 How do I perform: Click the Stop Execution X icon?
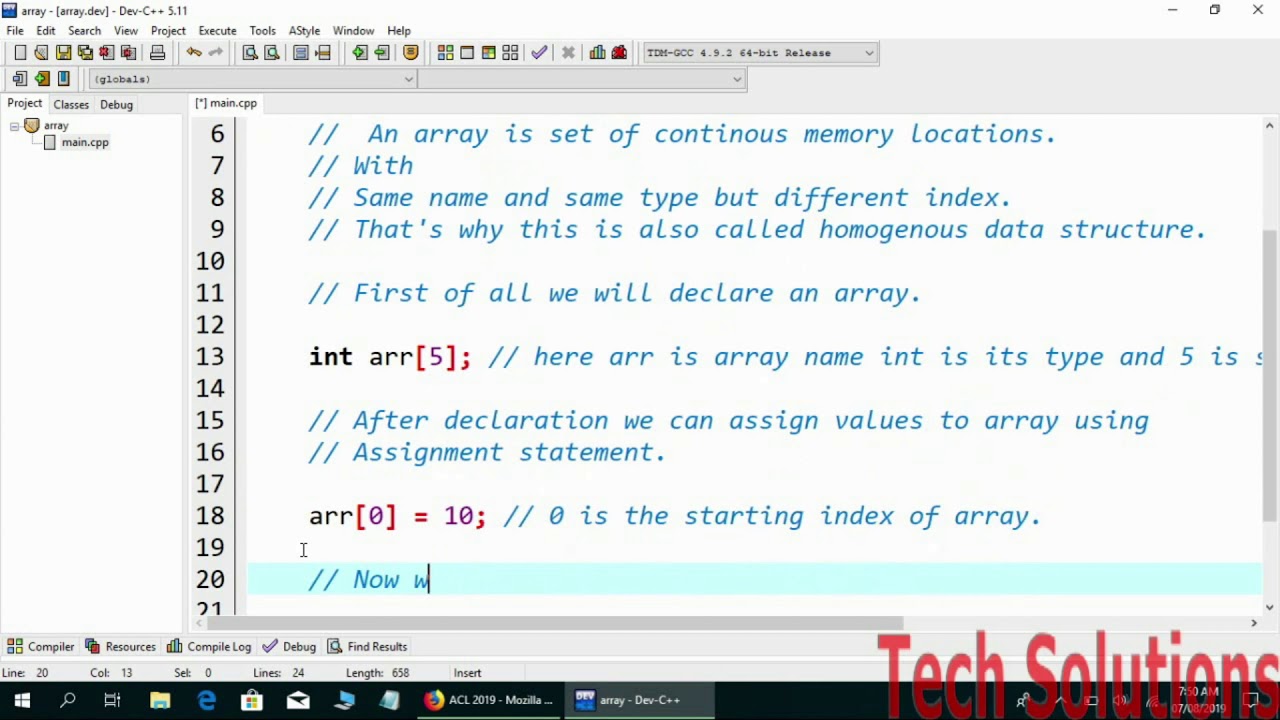coord(568,53)
